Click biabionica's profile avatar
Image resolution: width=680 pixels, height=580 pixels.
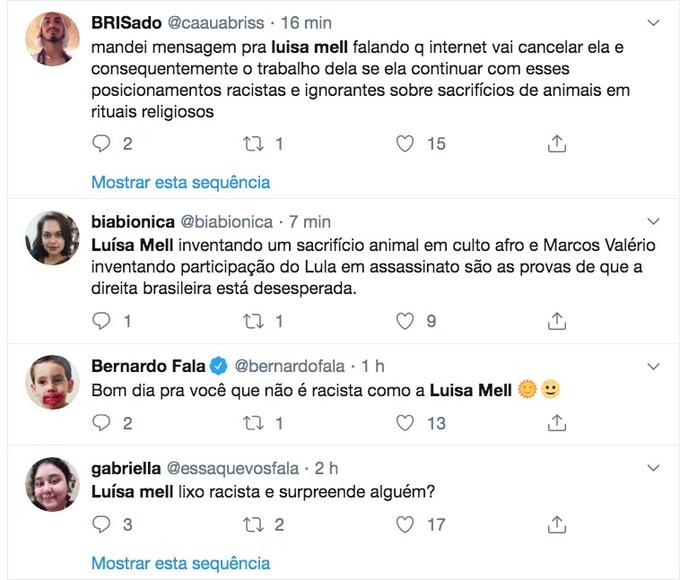click(52, 238)
